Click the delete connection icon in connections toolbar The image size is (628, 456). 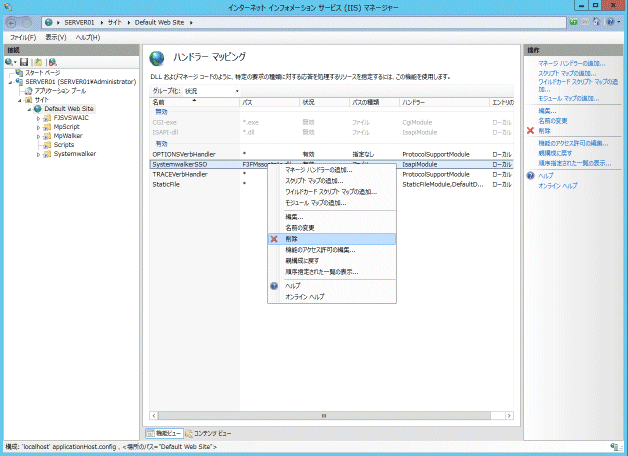click(x=52, y=62)
